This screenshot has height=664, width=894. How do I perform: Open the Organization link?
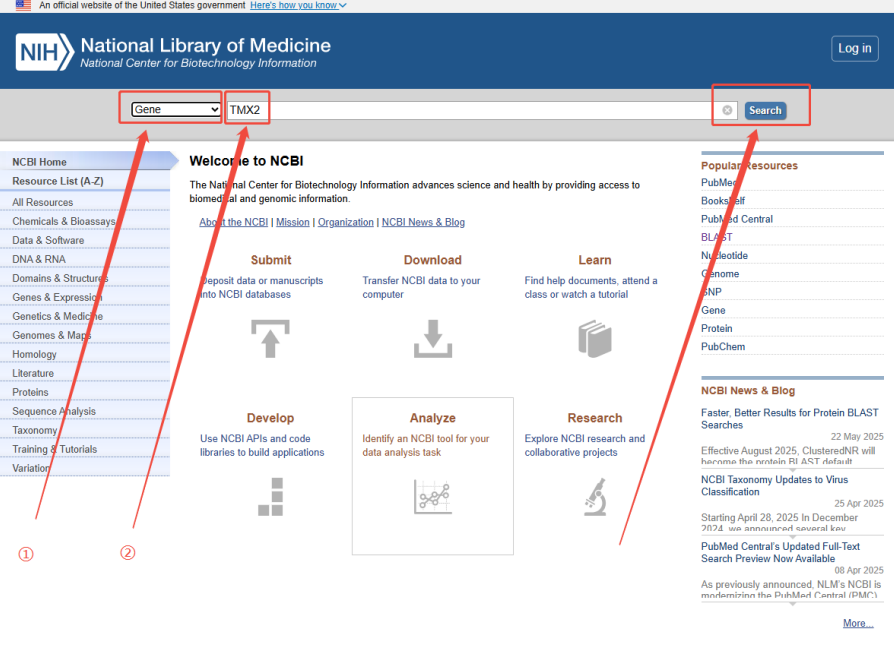346,222
